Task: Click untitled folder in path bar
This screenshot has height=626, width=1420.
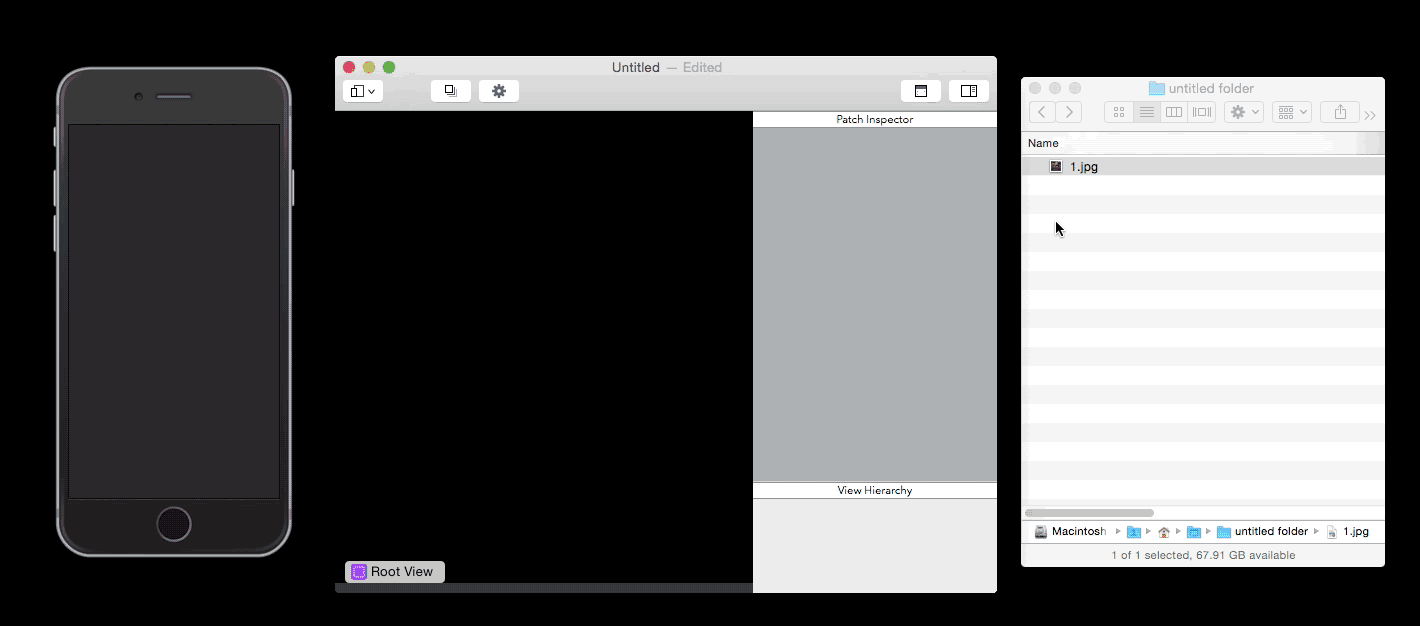Action: tap(1262, 532)
